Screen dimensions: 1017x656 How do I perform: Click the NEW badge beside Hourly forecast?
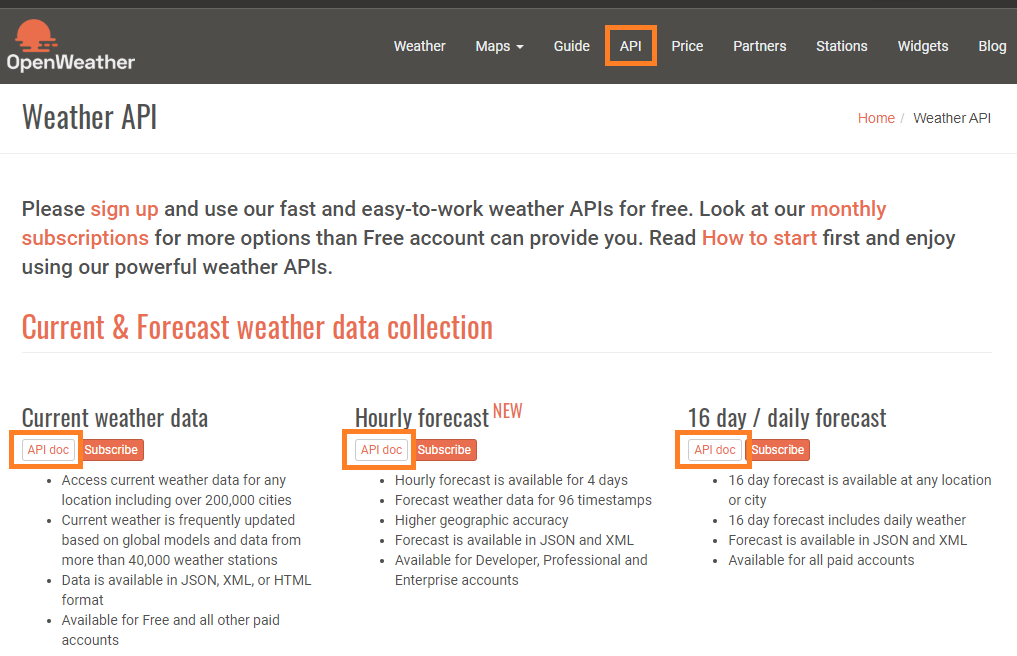pyautogui.click(x=507, y=411)
